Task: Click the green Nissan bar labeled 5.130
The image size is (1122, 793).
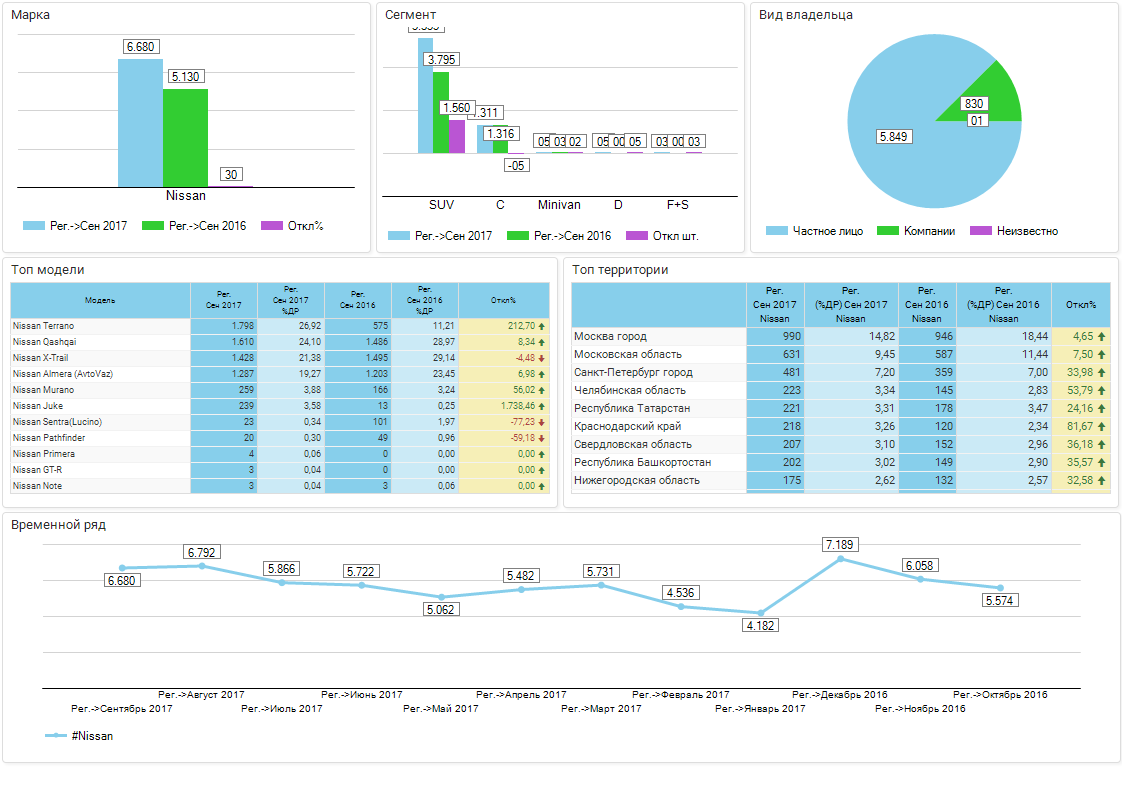Action: [x=185, y=138]
